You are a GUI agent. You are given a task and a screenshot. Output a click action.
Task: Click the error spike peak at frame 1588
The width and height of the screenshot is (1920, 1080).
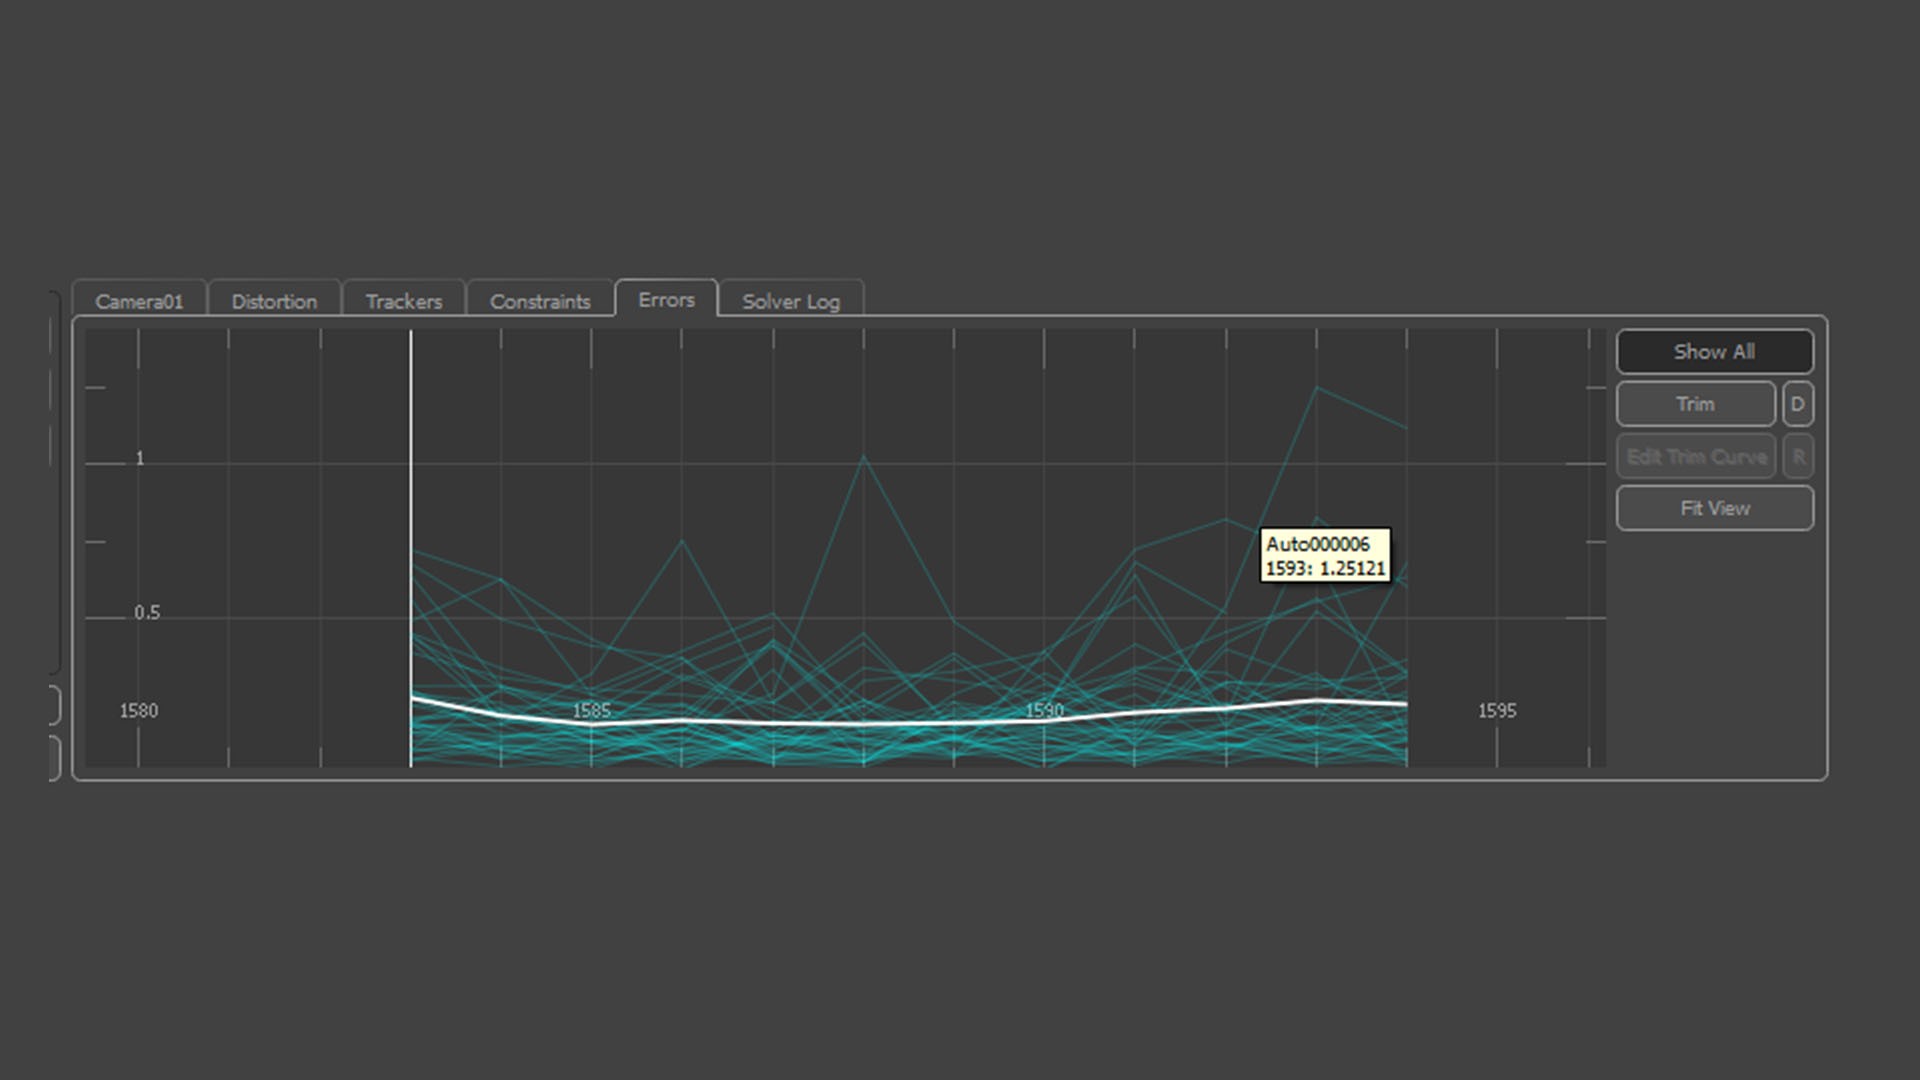864,458
